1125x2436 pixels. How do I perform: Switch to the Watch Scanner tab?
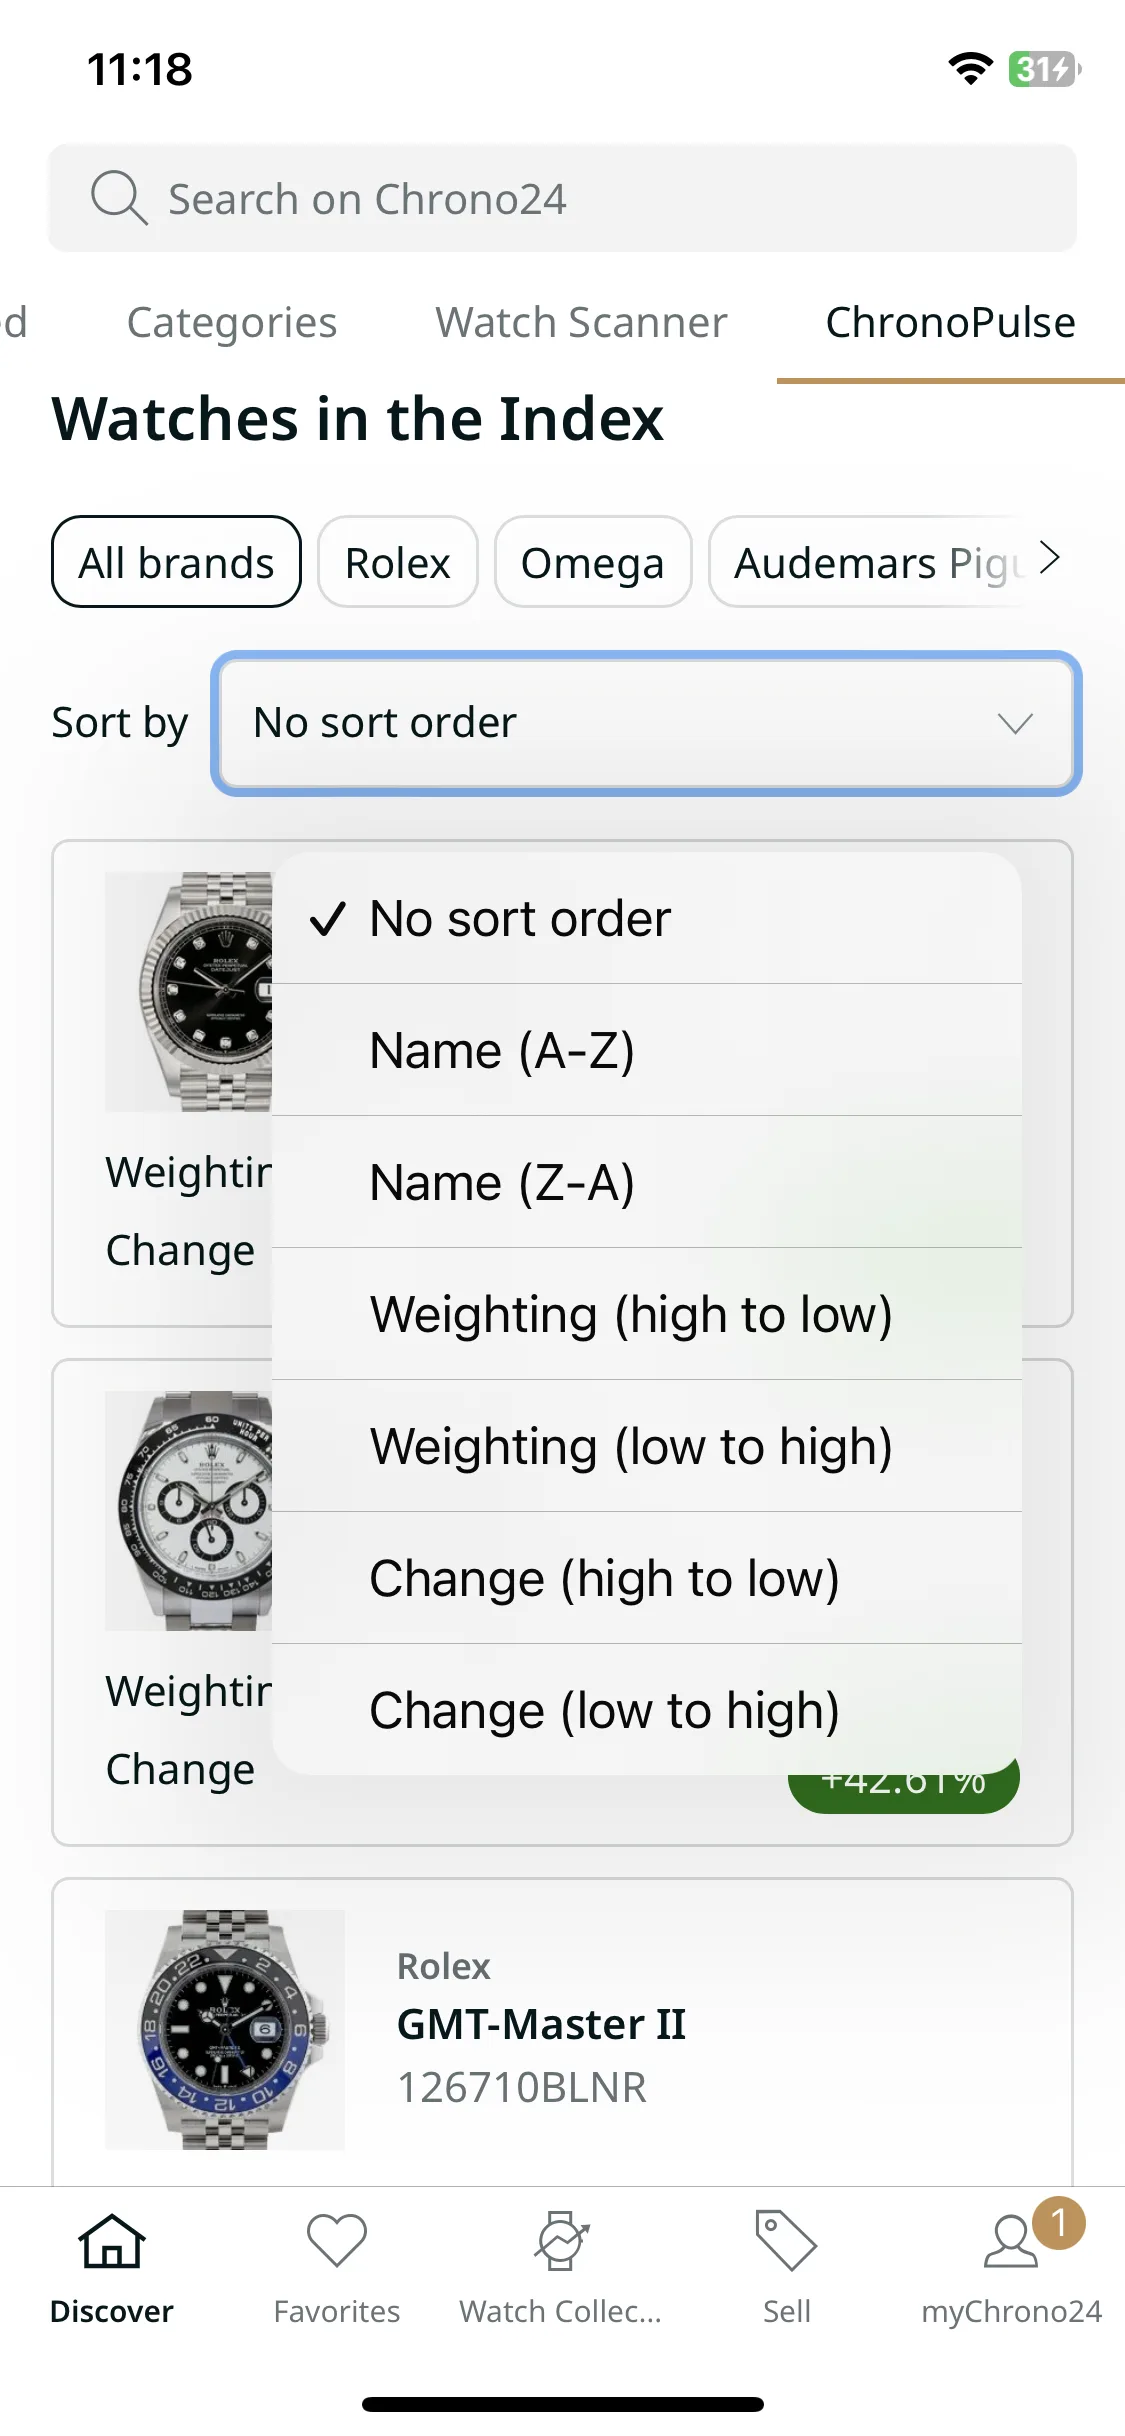click(x=581, y=323)
